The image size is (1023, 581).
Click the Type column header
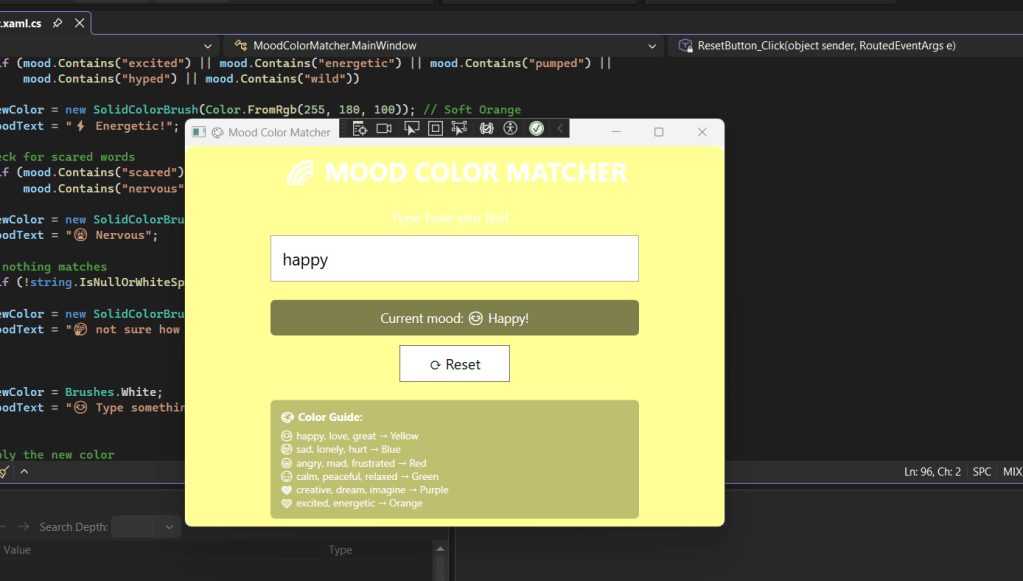point(340,550)
